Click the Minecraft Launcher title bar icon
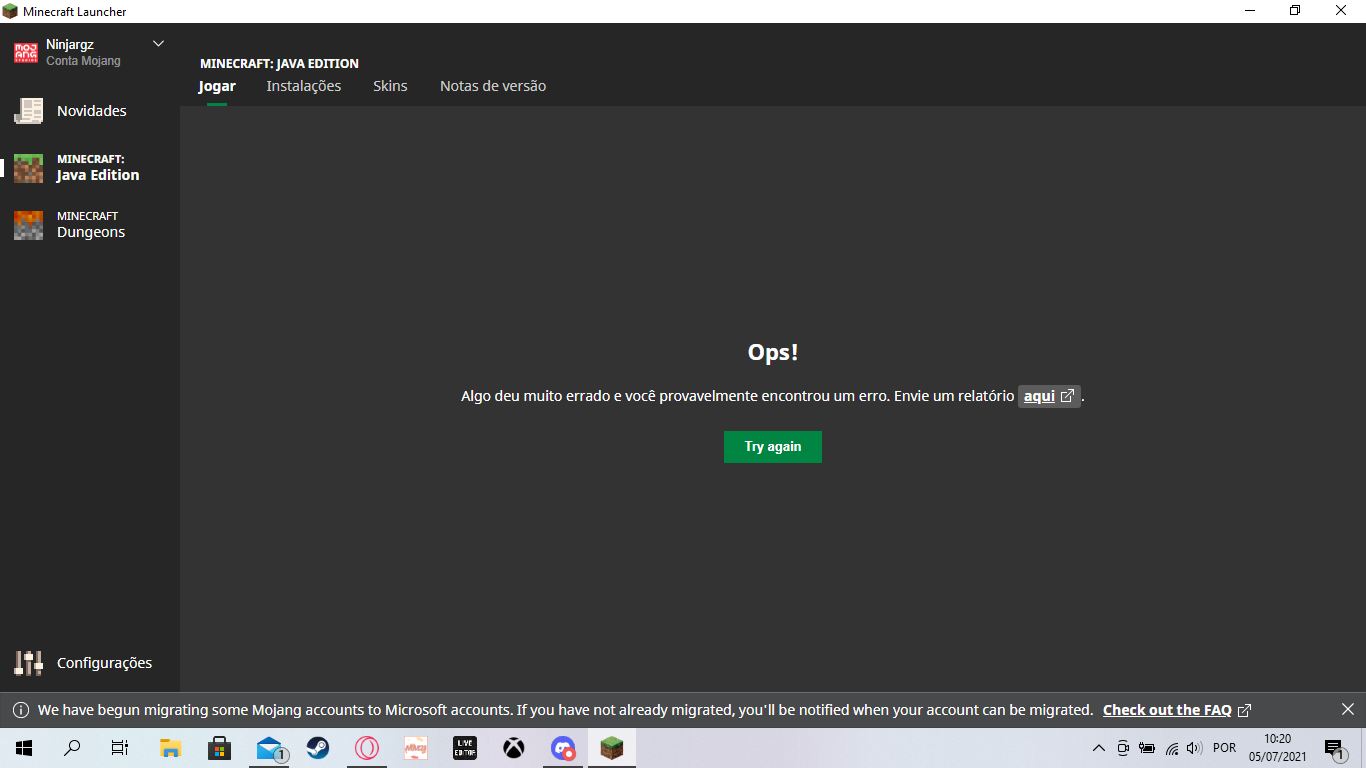The width and height of the screenshot is (1366, 768). [10, 11]
